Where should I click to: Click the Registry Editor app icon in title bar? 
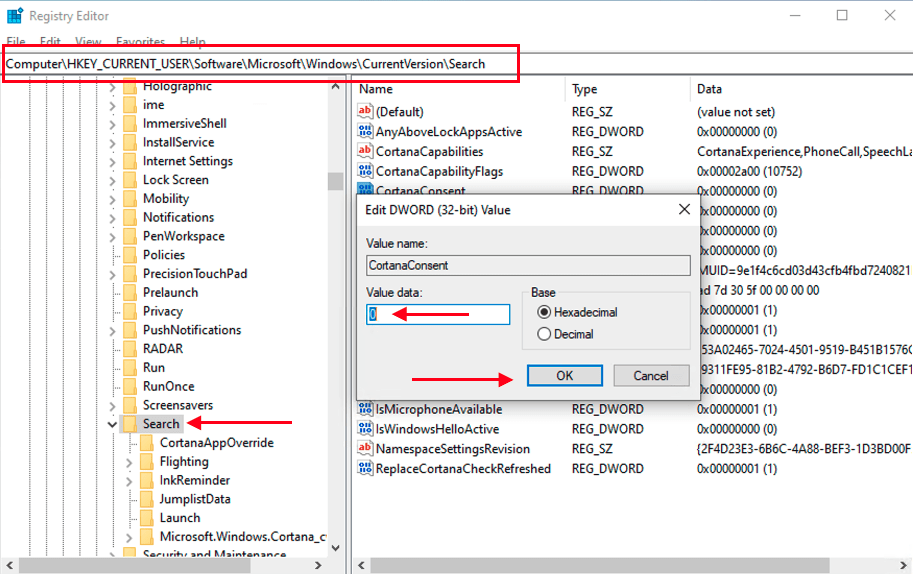14,16
